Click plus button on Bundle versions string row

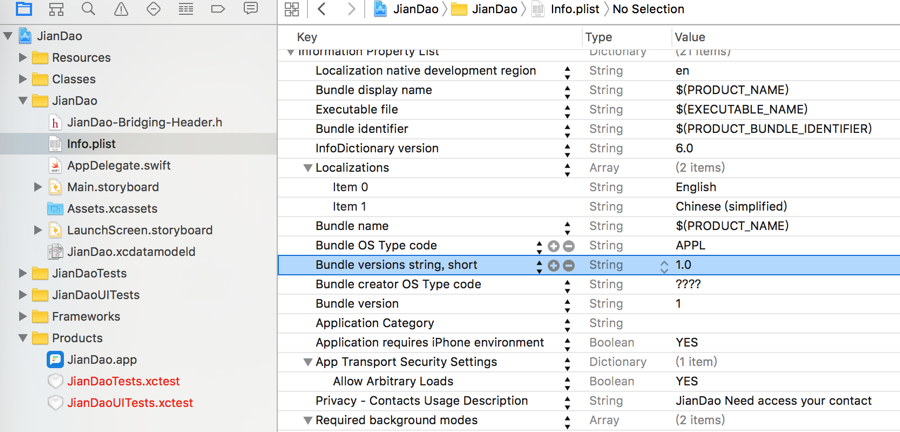(553, 265)
